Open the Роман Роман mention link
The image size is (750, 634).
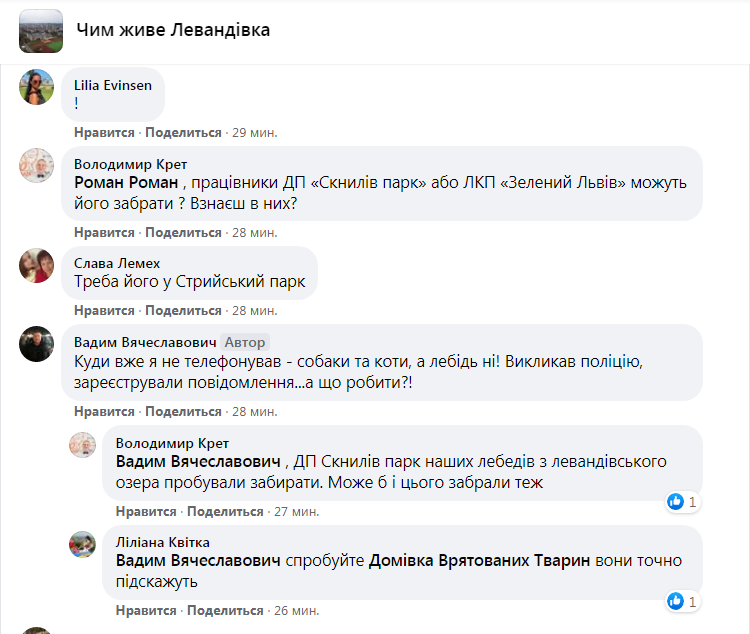126,183
